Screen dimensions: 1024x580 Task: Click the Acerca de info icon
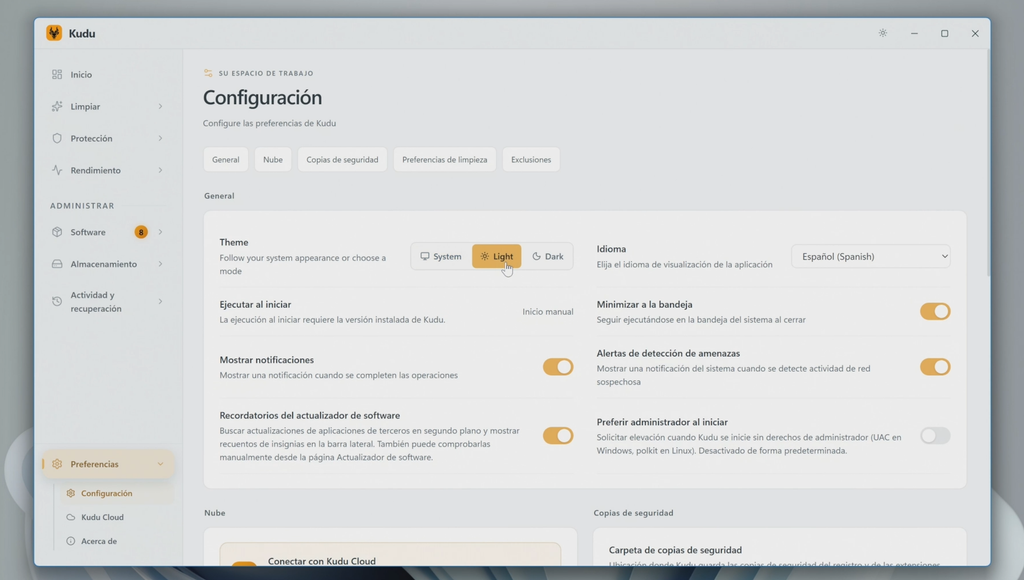71,541
